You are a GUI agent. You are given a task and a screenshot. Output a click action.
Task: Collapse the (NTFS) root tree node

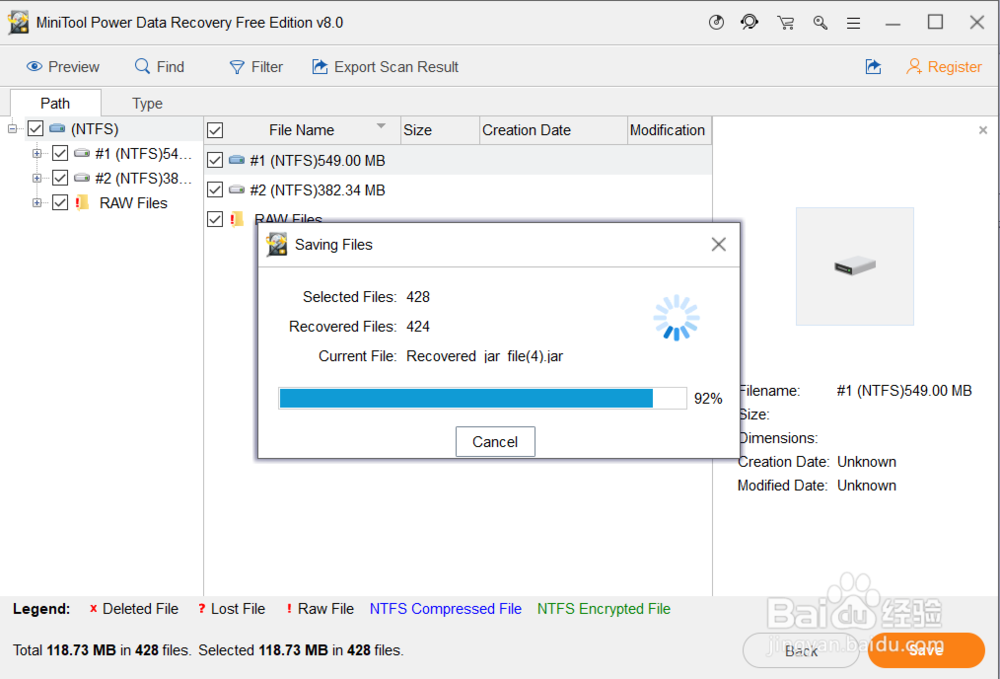point(12,129)
